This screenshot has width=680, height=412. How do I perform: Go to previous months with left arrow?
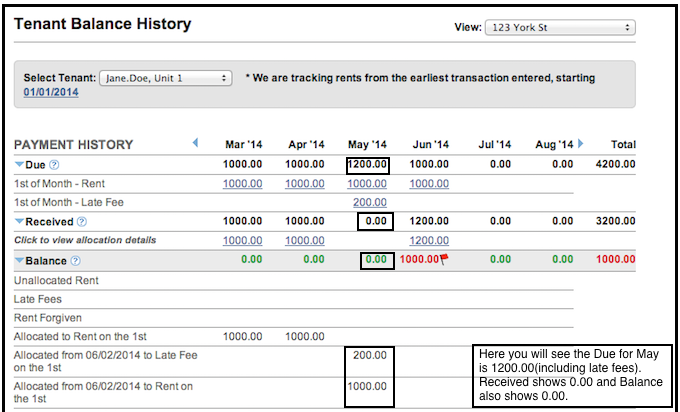(x=195, y=143)
